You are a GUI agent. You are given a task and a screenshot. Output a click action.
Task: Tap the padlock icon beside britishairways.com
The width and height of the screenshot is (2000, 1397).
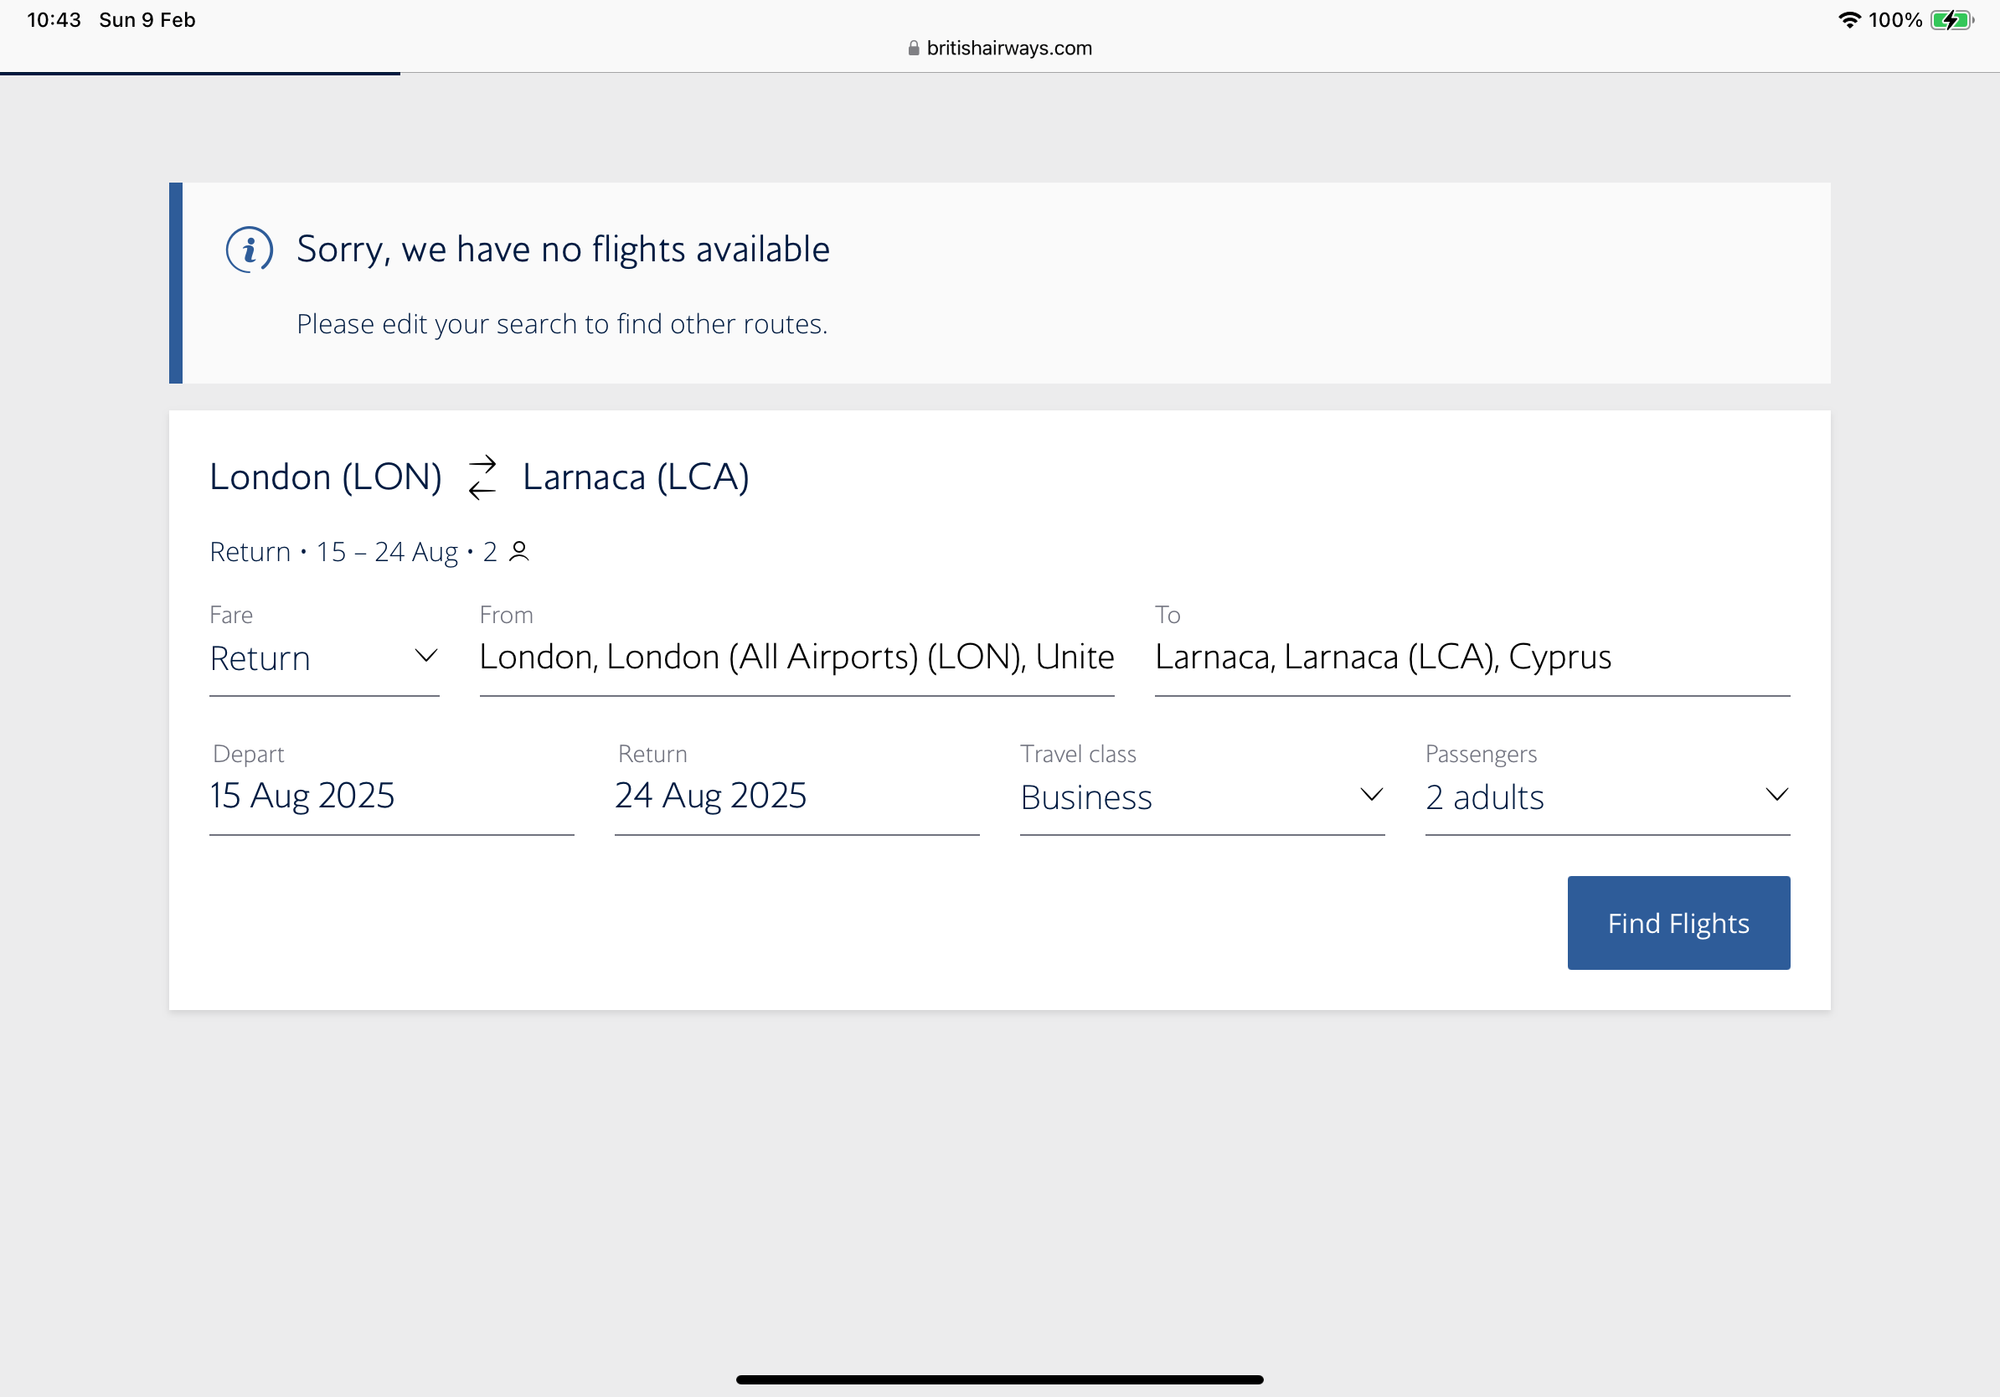coord(913,48)
